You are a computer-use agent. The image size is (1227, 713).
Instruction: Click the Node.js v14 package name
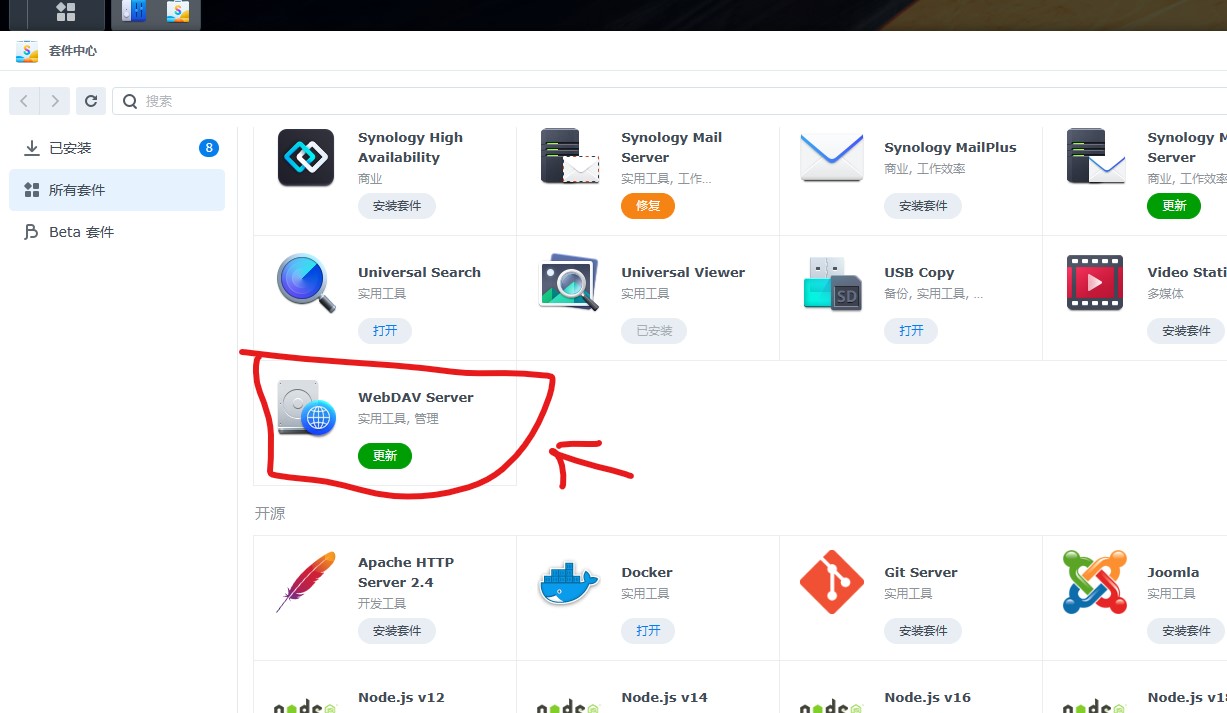click(x=665, y=698)
